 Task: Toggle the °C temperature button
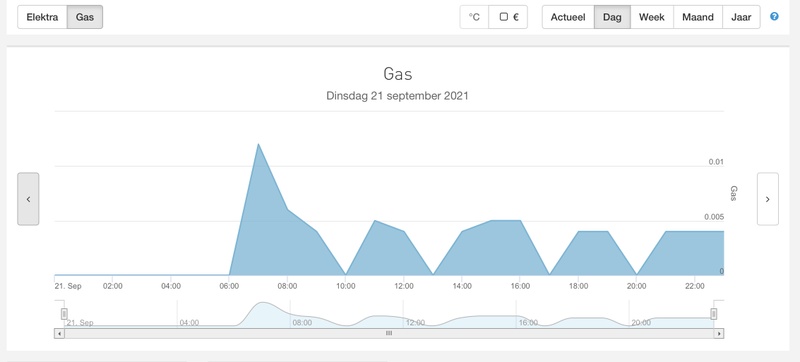tap(474, 17)
